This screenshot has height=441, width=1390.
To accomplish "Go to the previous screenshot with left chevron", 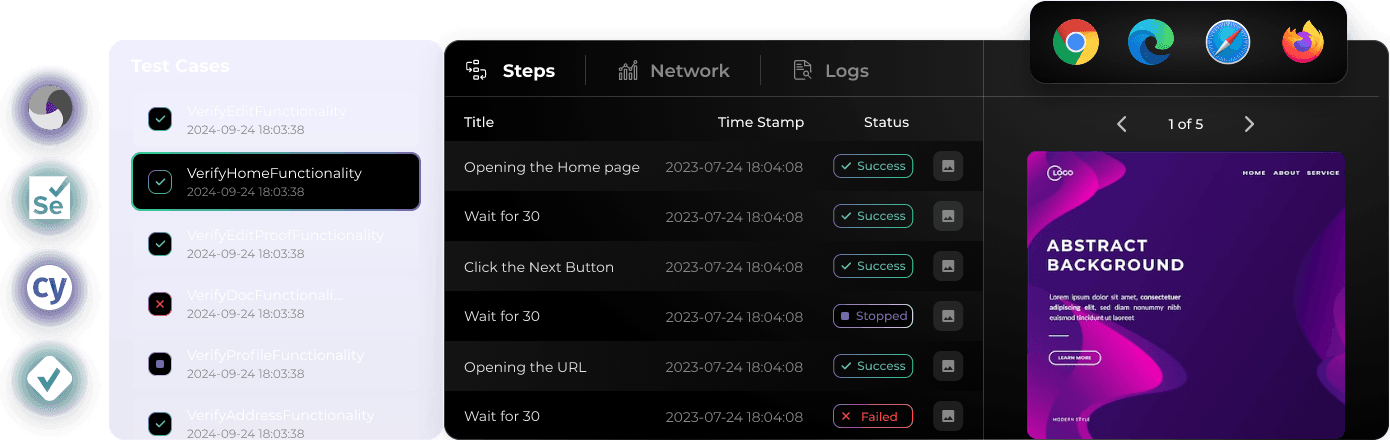I will click(1122, 124).
